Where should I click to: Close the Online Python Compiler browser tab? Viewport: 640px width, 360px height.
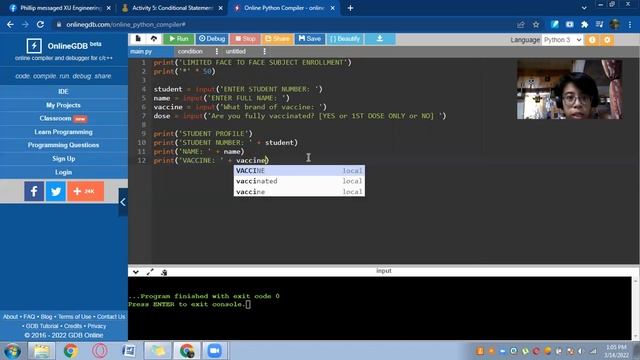point(333,8)
